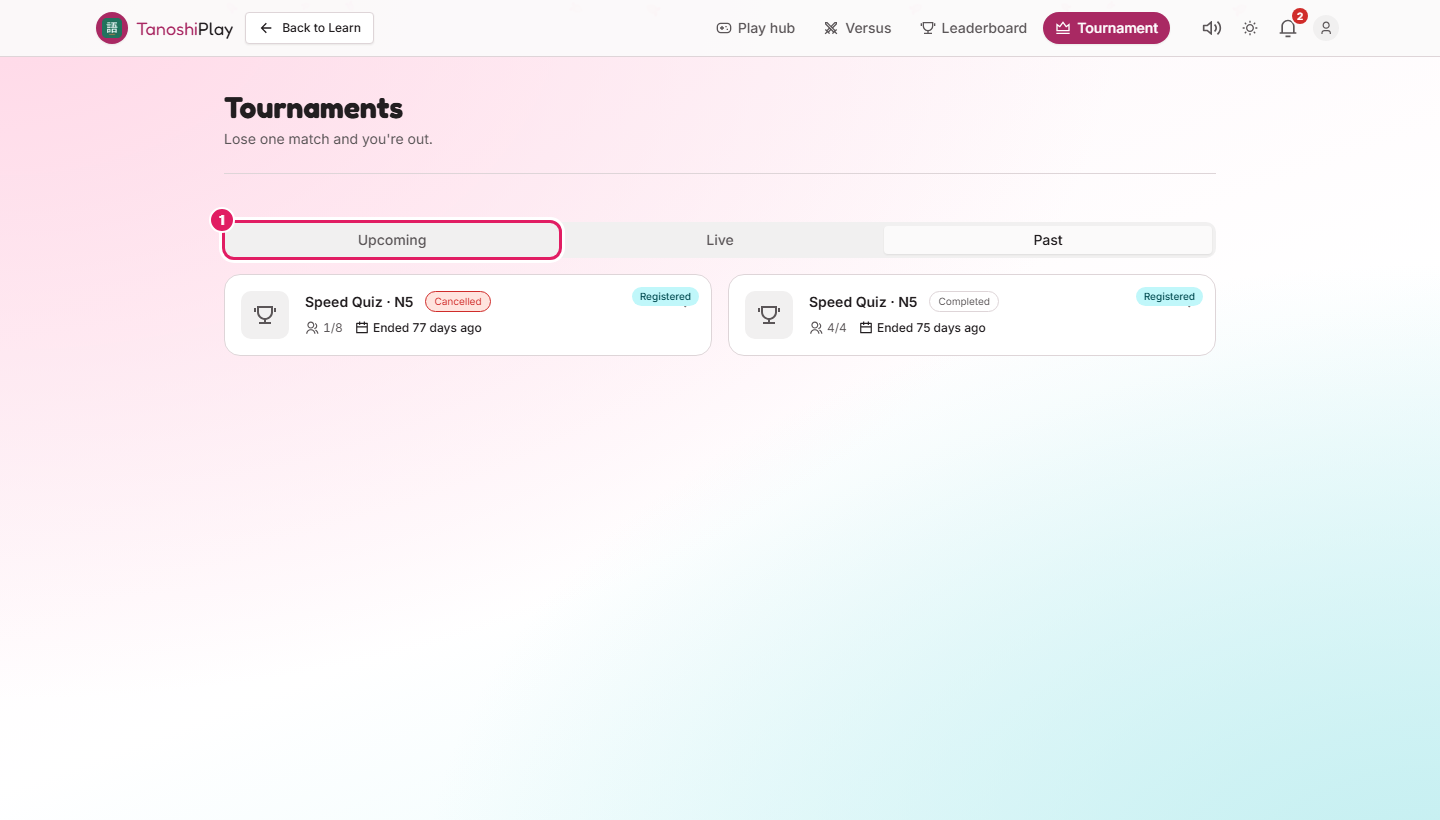Click trophy icon on completed Speed Quiz

[769, 315]
